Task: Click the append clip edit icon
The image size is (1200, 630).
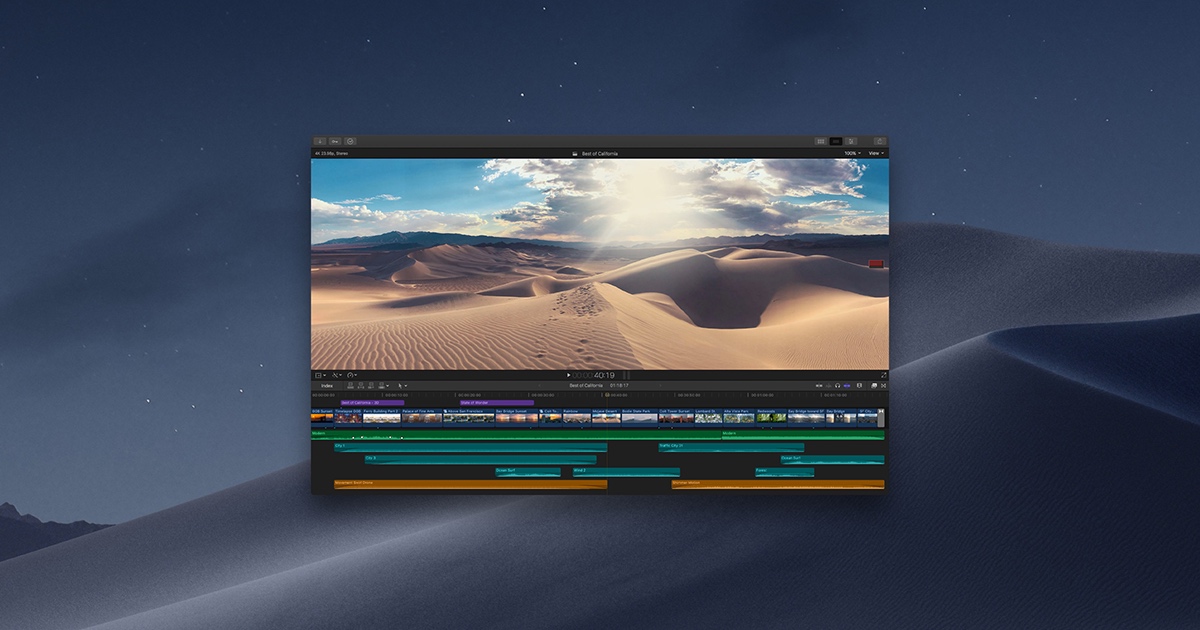Action: (371, 386)
